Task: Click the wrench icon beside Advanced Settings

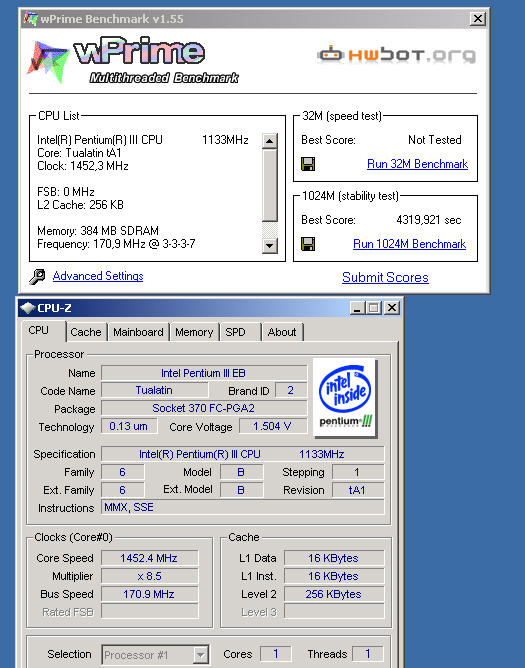Action: click(x=37, y=276)
